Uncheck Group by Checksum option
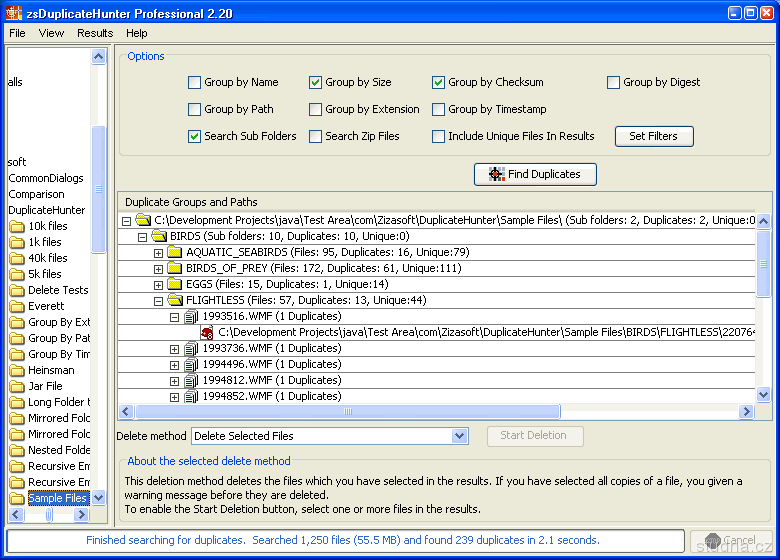780x560 pixels. pos(439,83)
